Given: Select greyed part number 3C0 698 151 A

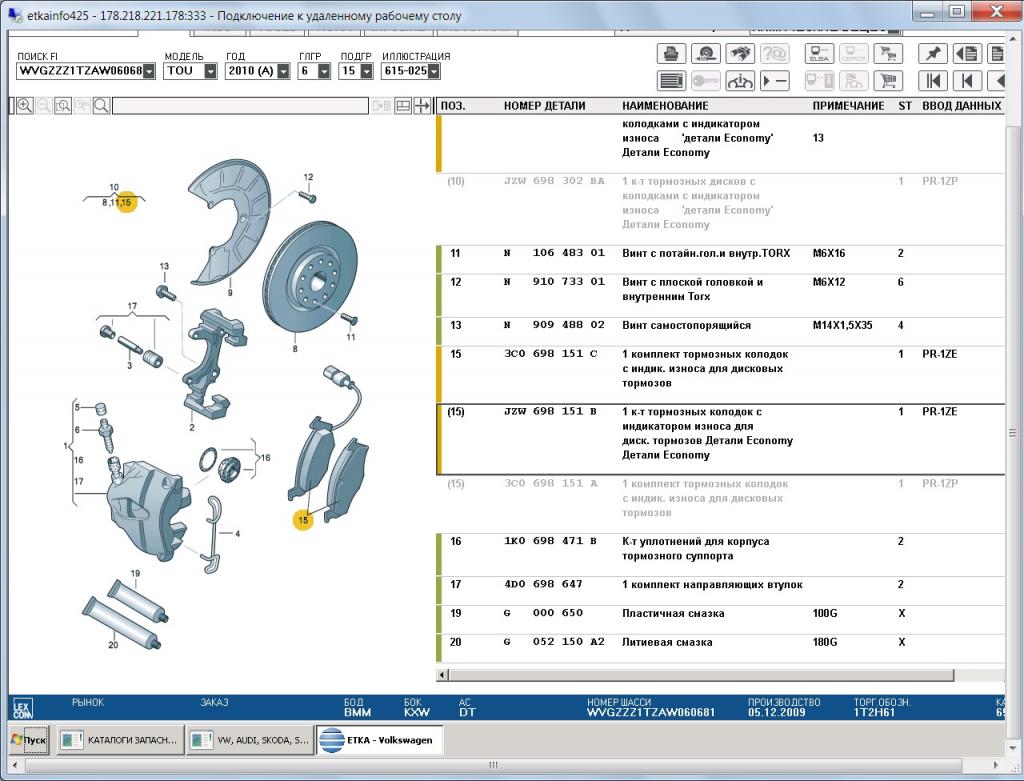Looking at the screenshot, I should pos(551,483).
